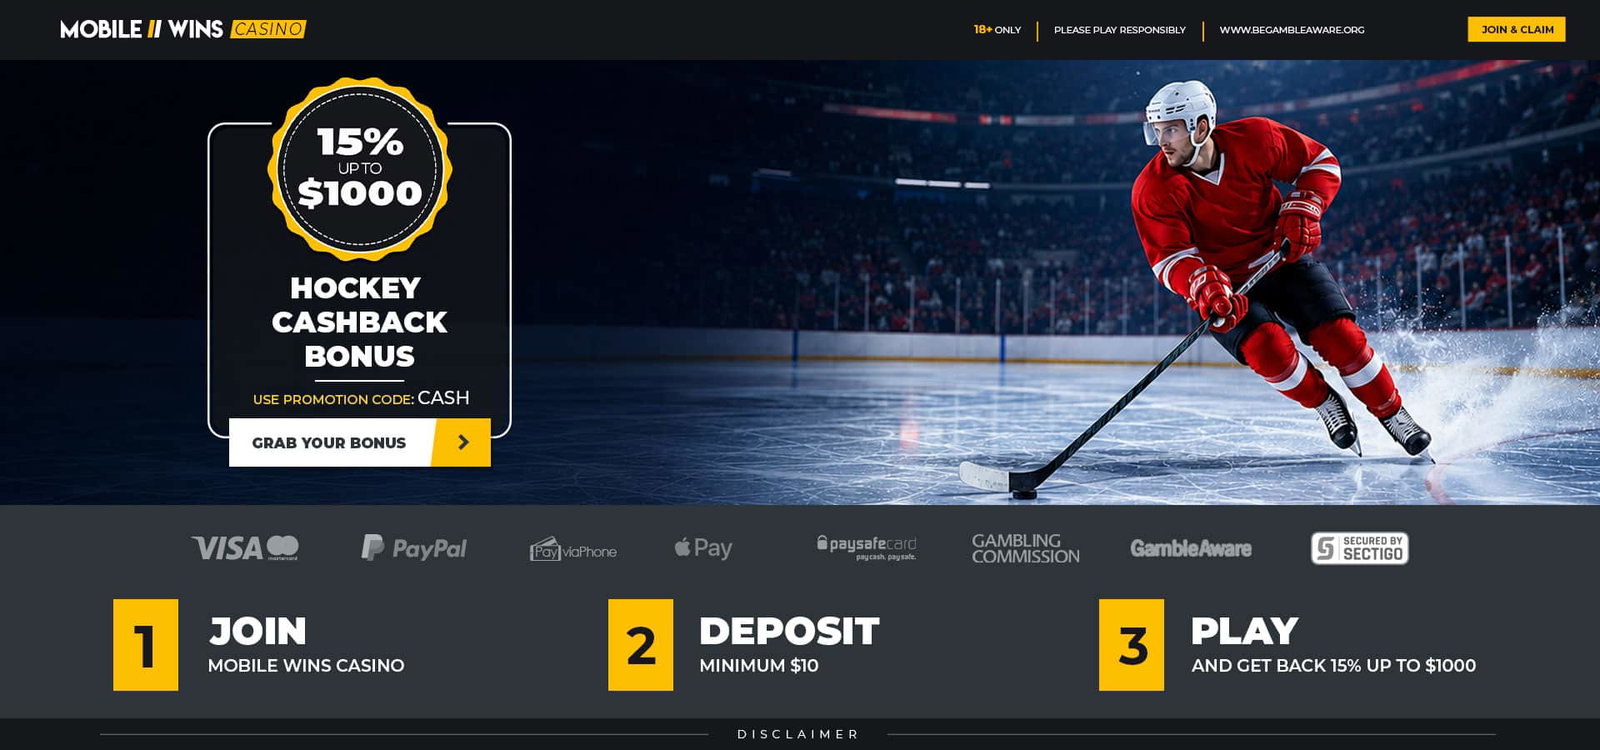Click the Visa Mastercard payment logo

pos(245,548)
